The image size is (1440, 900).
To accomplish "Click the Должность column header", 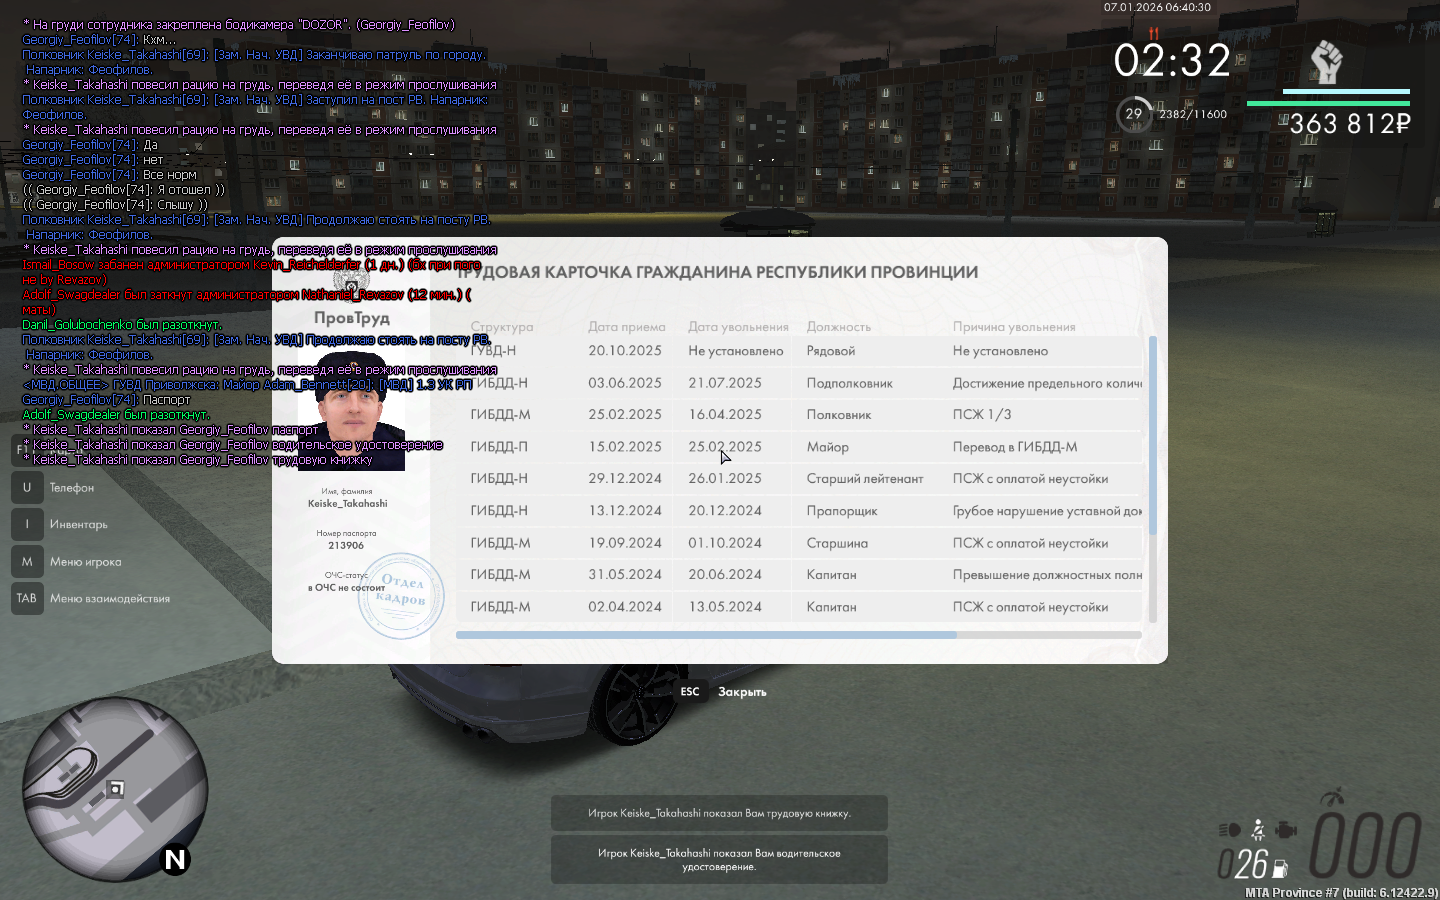I will point(839,327).
